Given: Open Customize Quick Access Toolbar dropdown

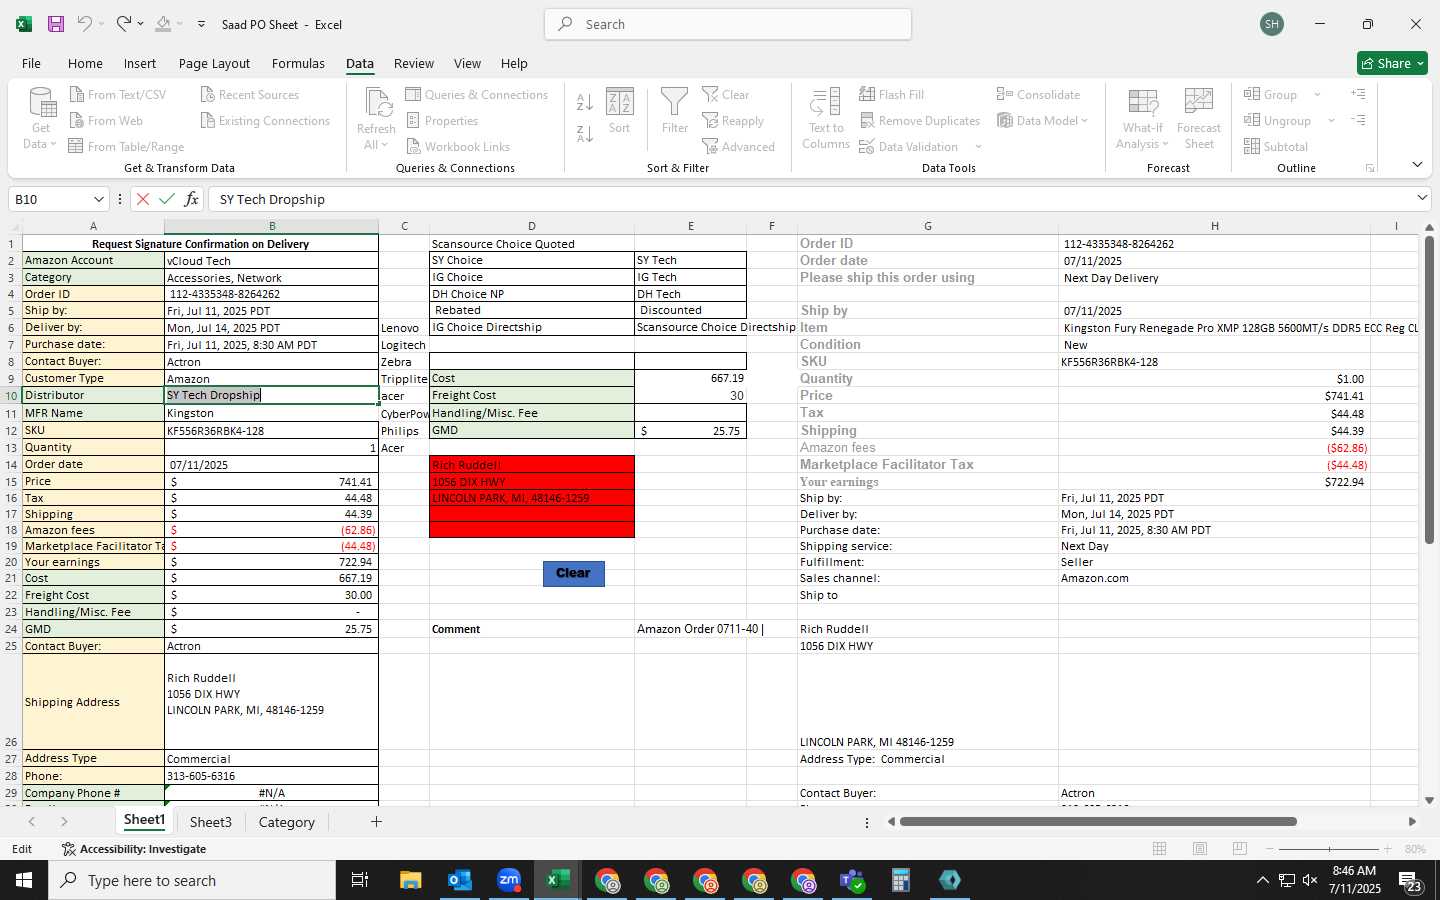Looking at the screenshot, I should pyautogui.click(x=201, y=24).
